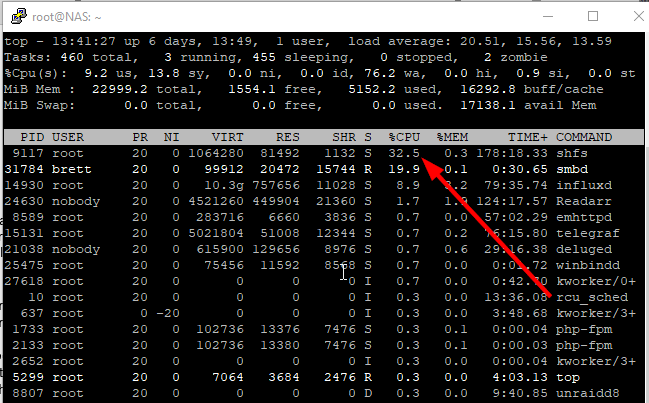Minimize the root@NAS terminal window
The height and width of the screenshot is (403, 649).
click(548, 17)
